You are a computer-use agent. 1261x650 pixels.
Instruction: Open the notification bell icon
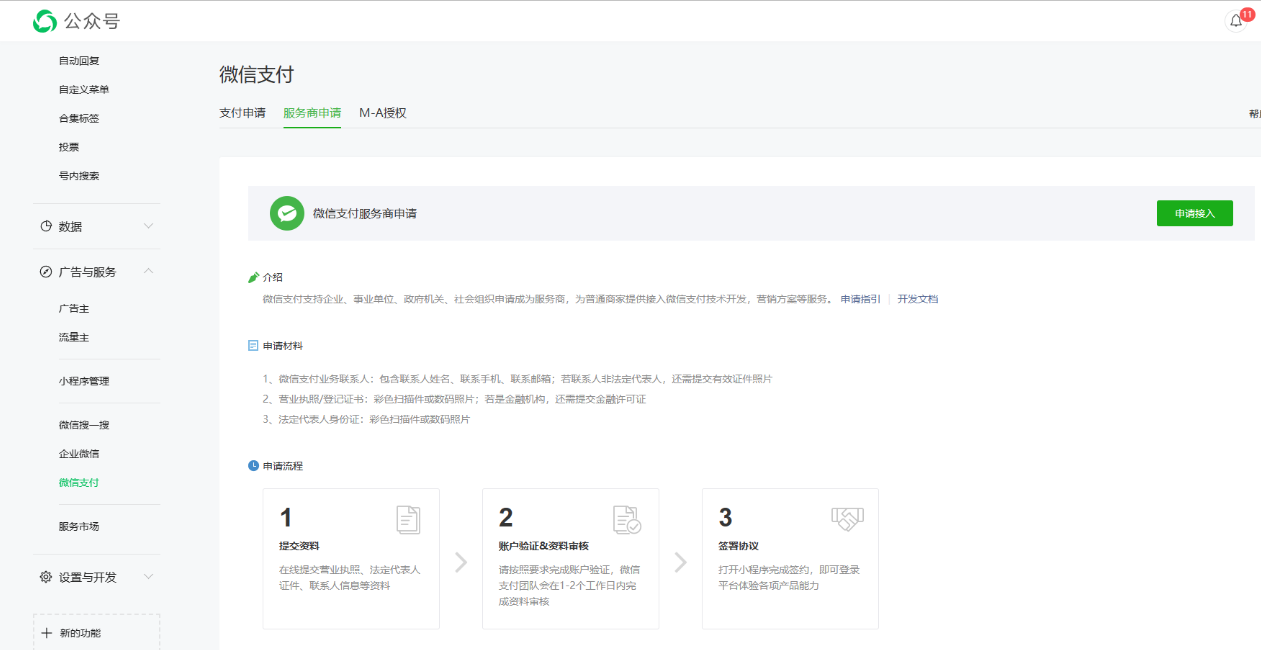[x=1236, y=21]
